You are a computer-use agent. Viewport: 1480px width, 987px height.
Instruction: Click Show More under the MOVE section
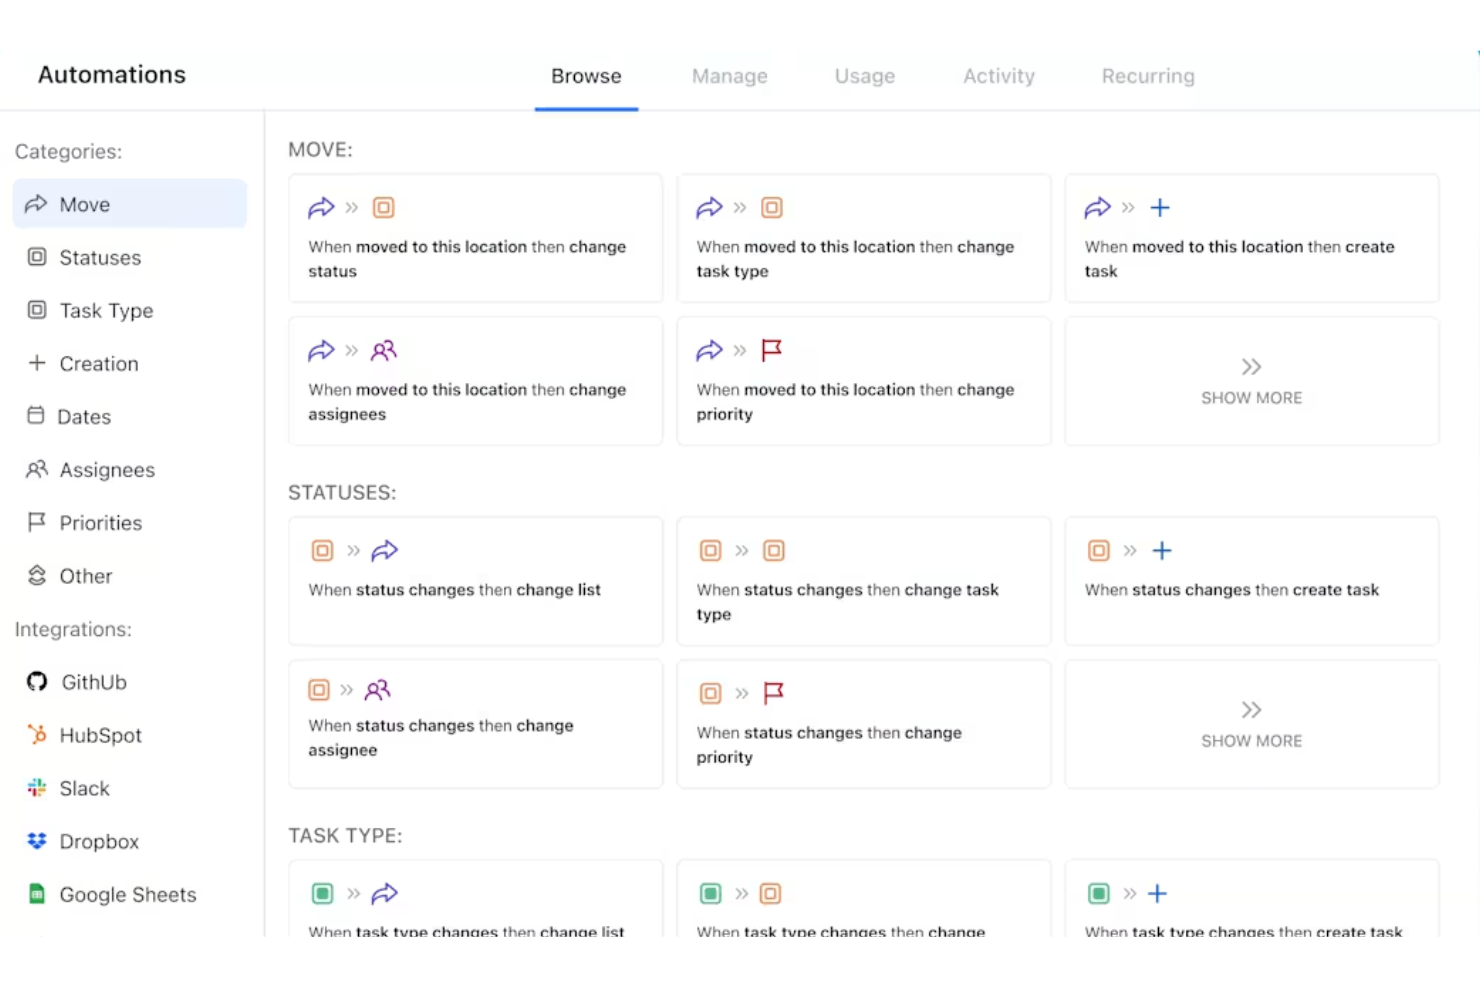tap(1251, 382)
